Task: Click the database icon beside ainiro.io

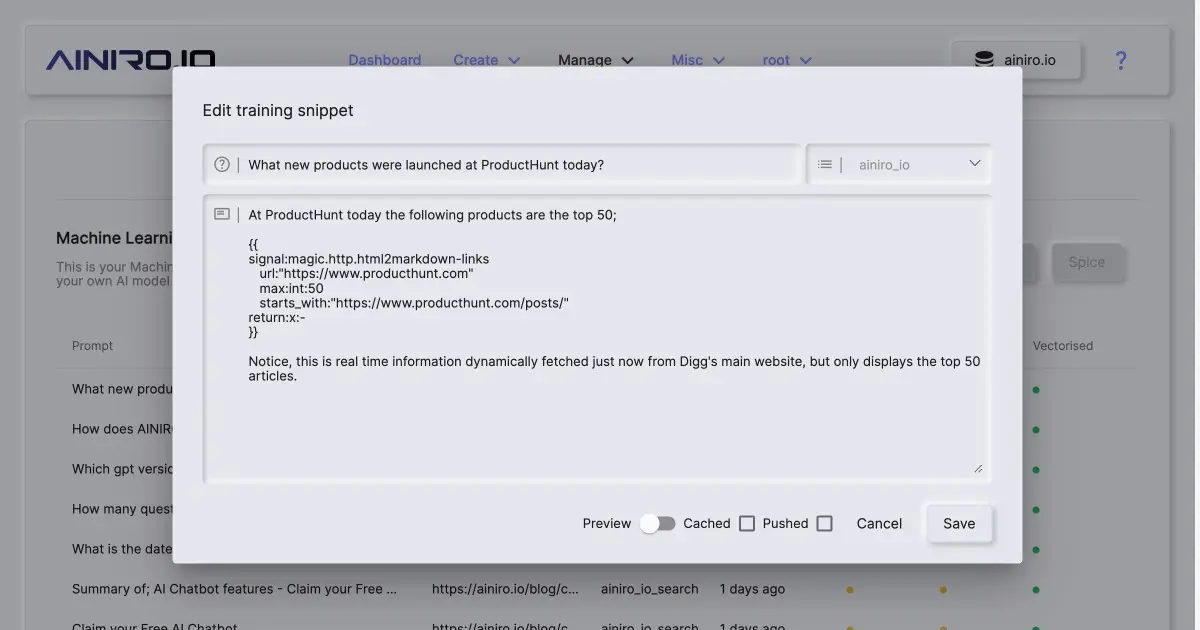Action: 984,60
